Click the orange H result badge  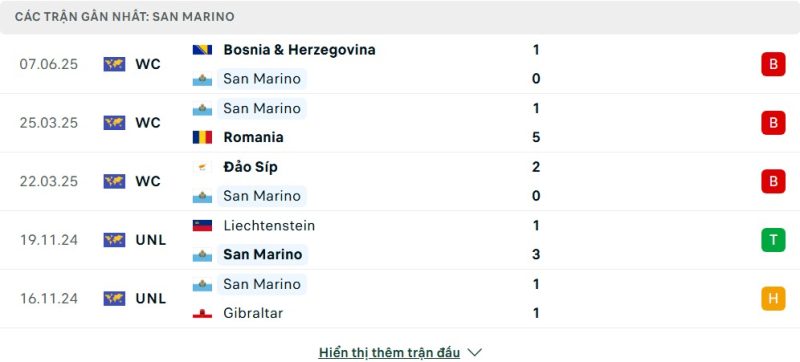[773, 299]
